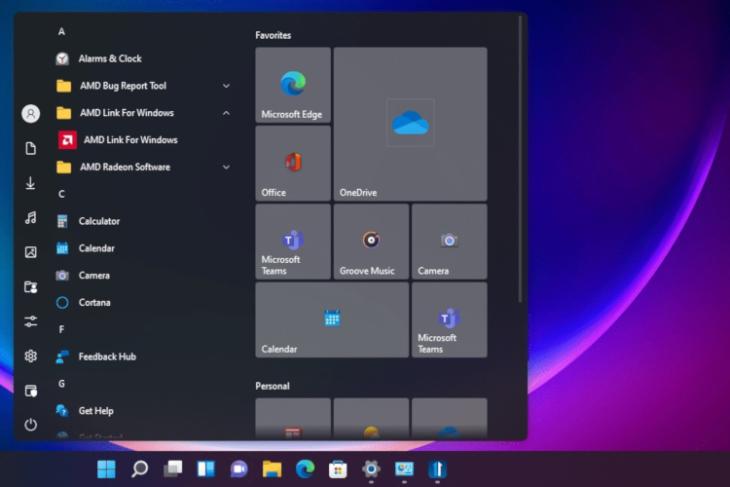Click the Power button in Start sidebar
Screen dimensions: 730x487
[31, 425]
